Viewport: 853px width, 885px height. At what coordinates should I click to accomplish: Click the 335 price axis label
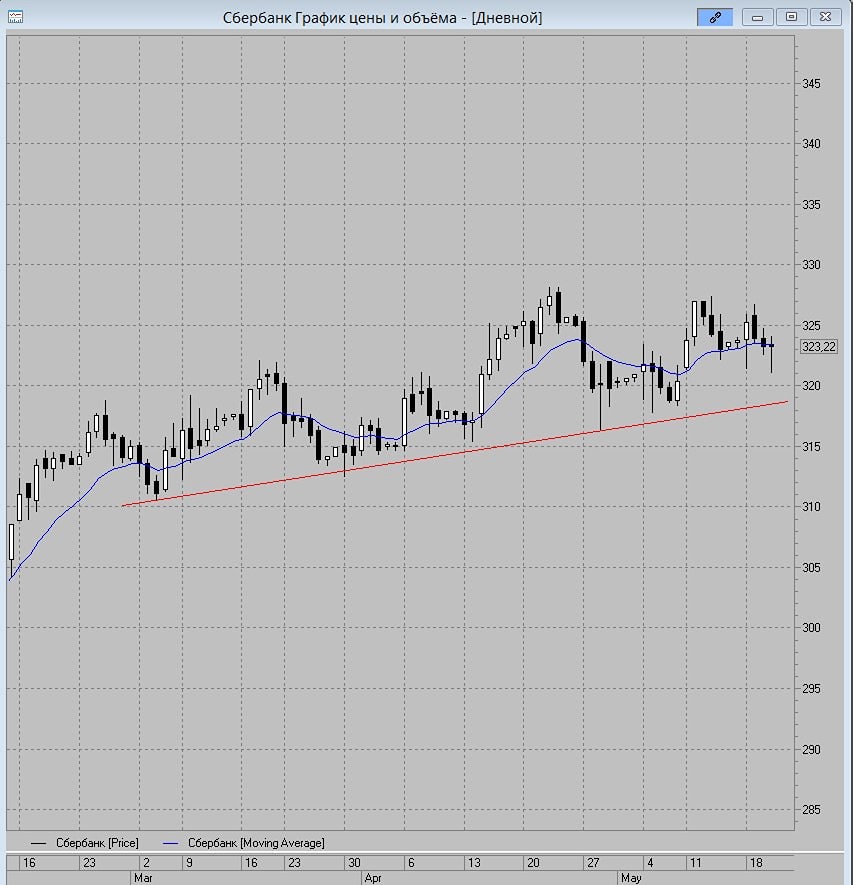[x=811, y=204]
